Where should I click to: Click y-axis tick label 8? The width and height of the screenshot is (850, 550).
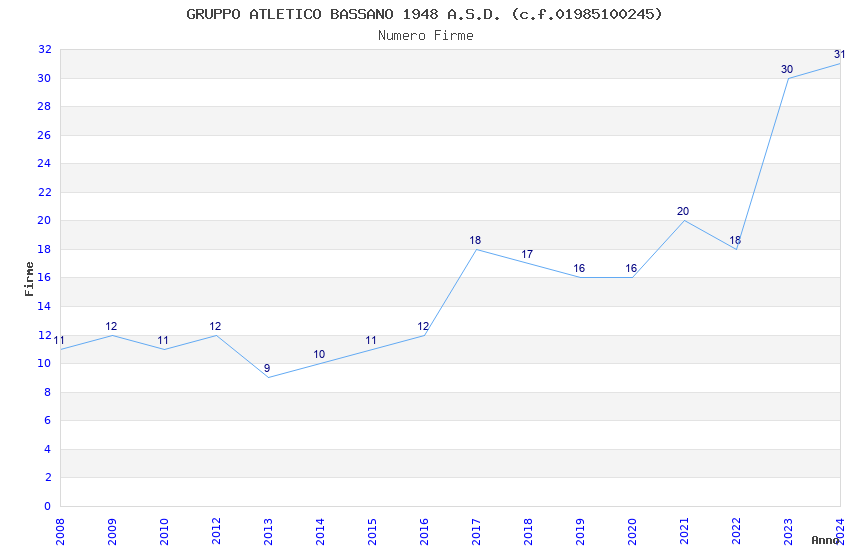[47, 392]
